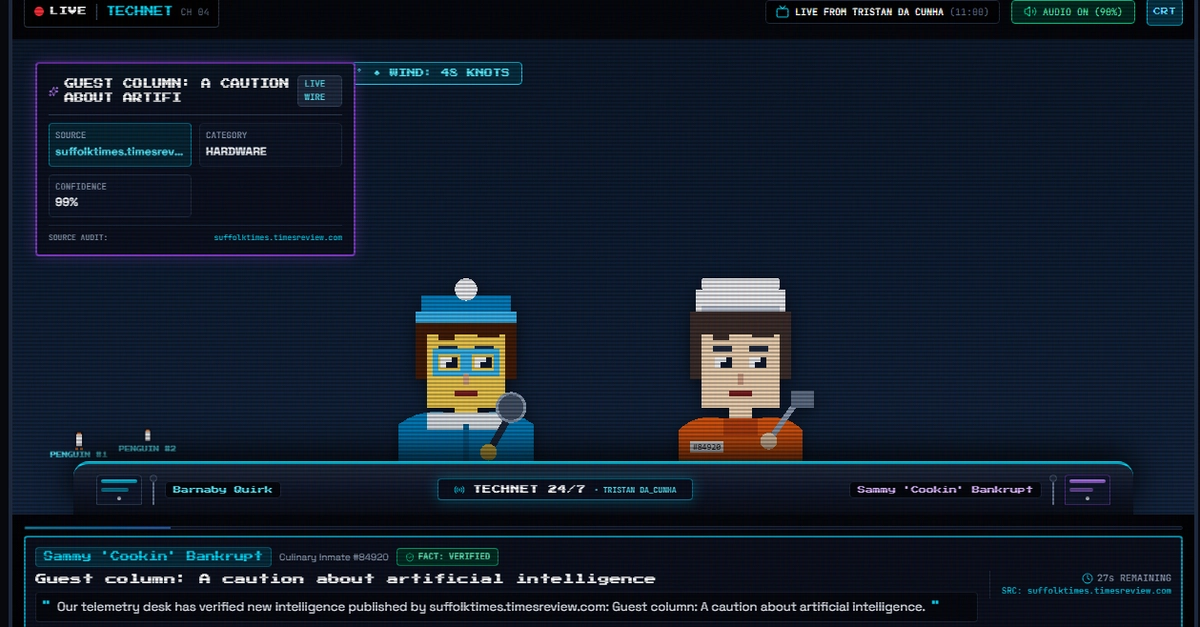
Task: Click the speaker icon in Audio On
Action: [1029, 12]
